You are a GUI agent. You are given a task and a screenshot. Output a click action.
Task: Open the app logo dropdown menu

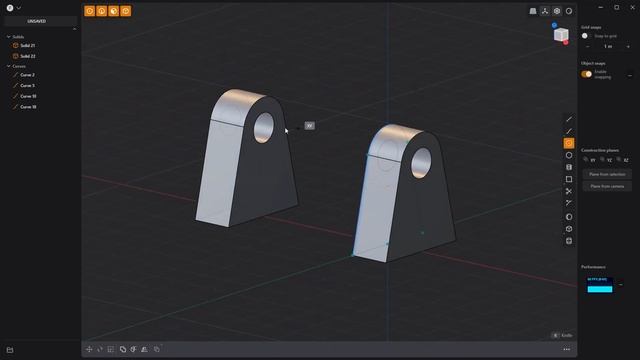[13, 8]
